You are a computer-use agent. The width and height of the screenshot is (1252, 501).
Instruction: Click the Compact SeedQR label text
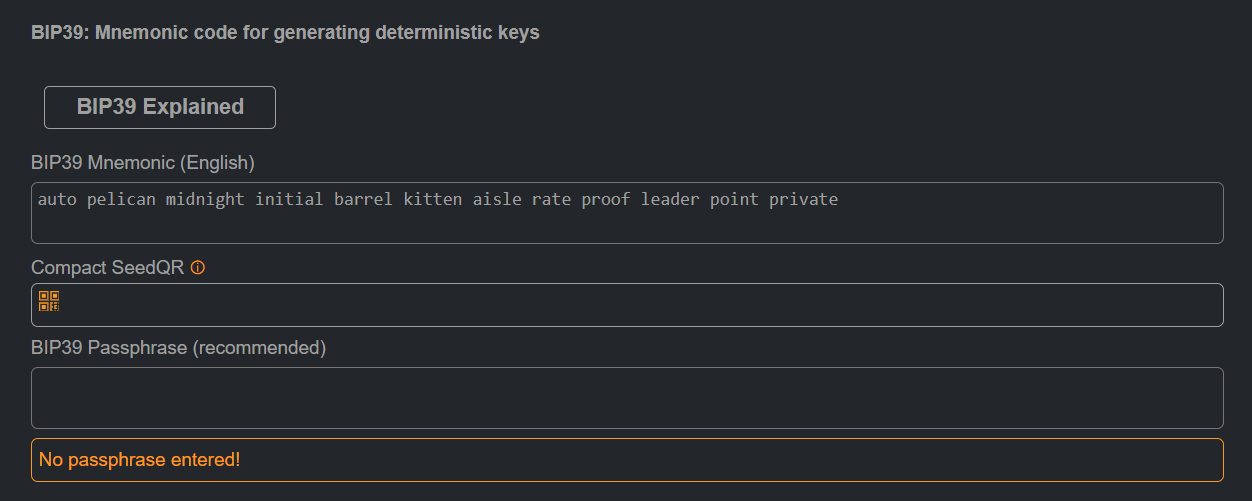pos(108,268)
